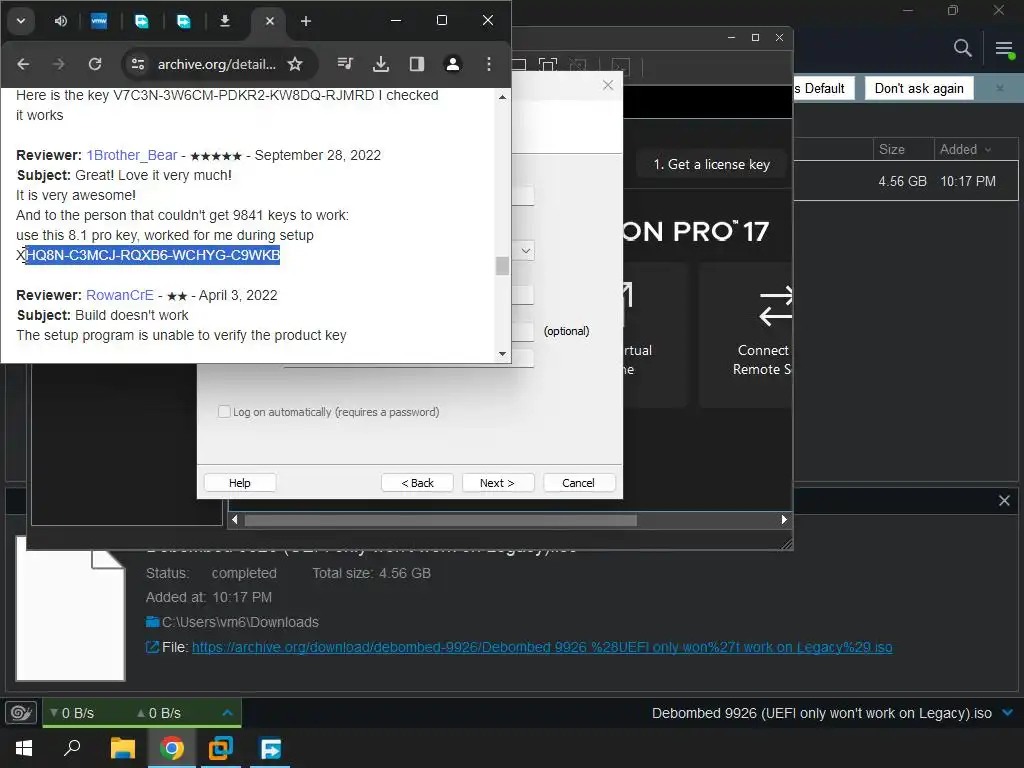Screen dimensions: 1024x768
Task: Open a new Chrome tab
Action: 306,21
